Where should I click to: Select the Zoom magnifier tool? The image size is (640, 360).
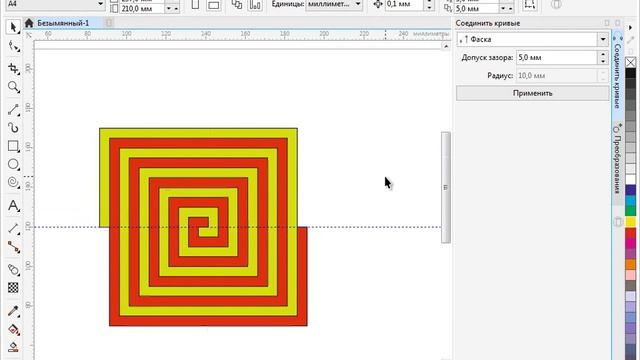click(13, 87)
